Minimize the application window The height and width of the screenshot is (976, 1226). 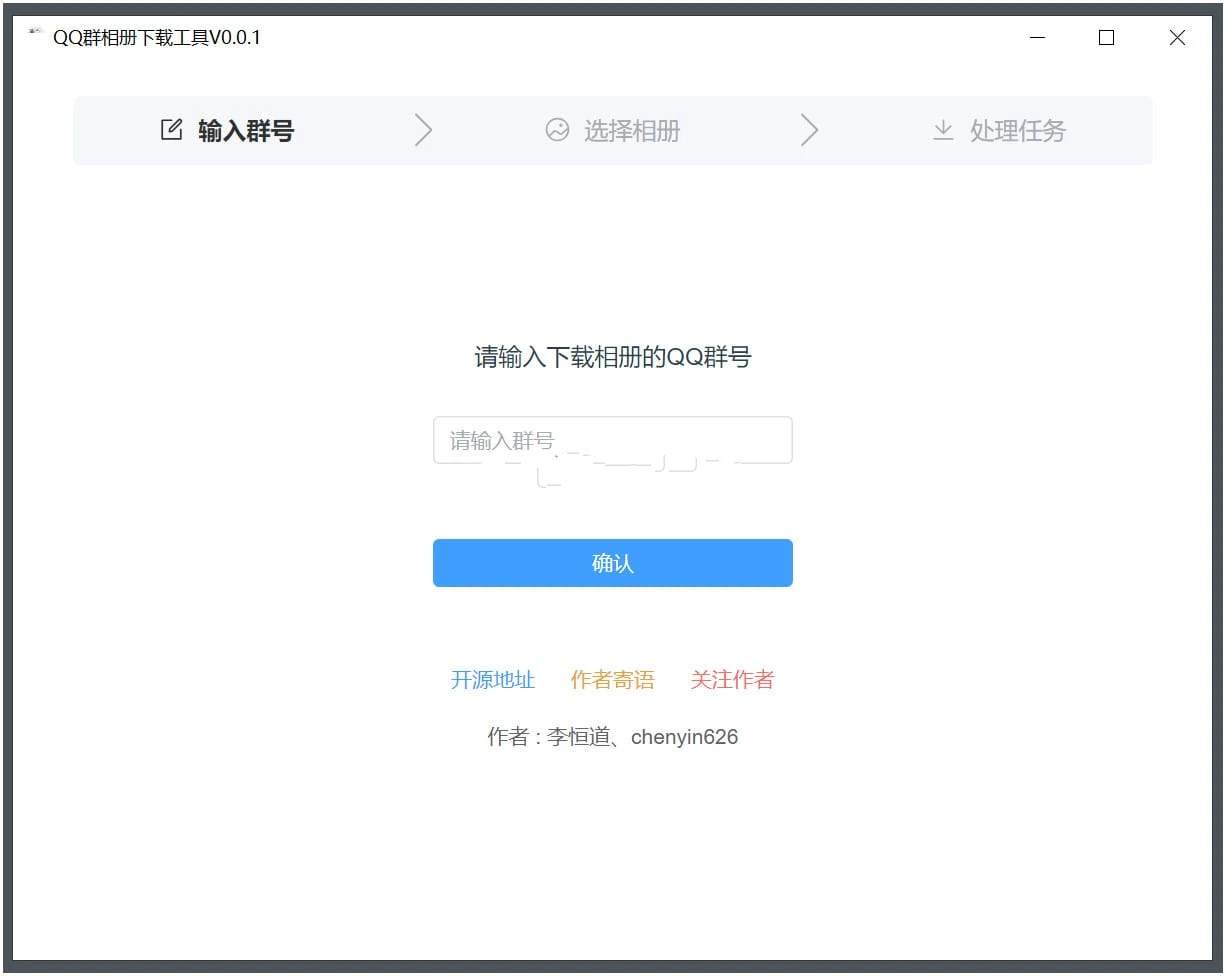(1037, 37)
